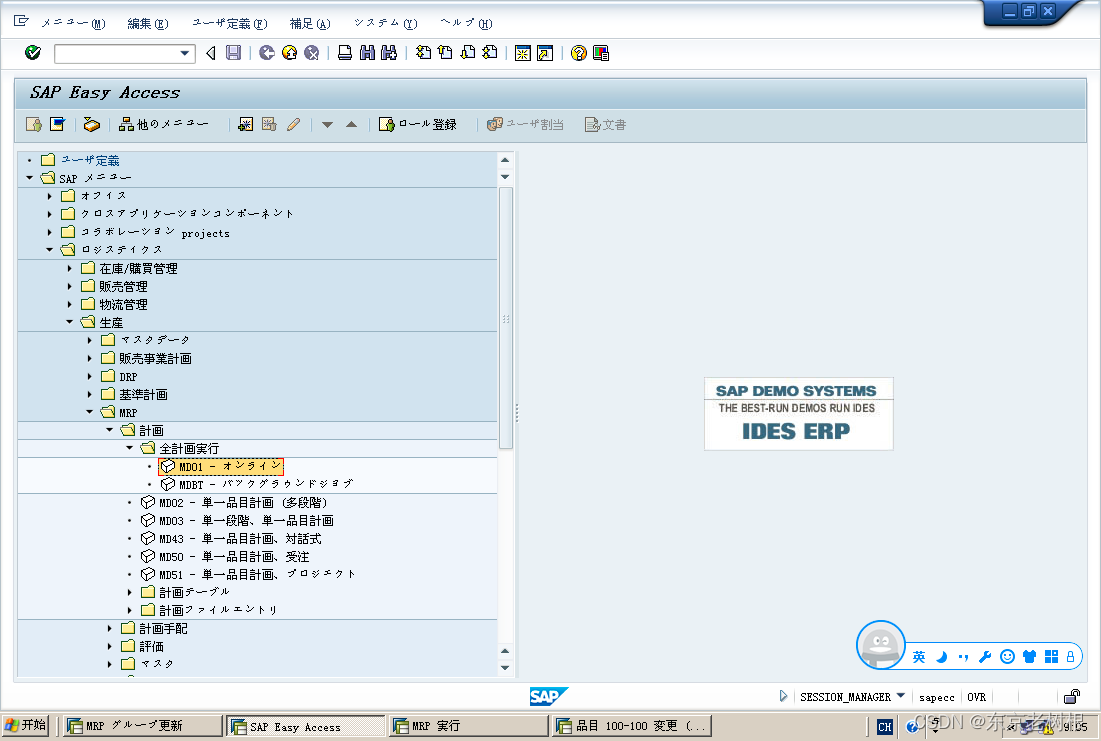The width and height of the screenshot is (1101, 741).
Task: Open the IME wrench settings icon
Action: pyautogui.click(x=985, y=657)
